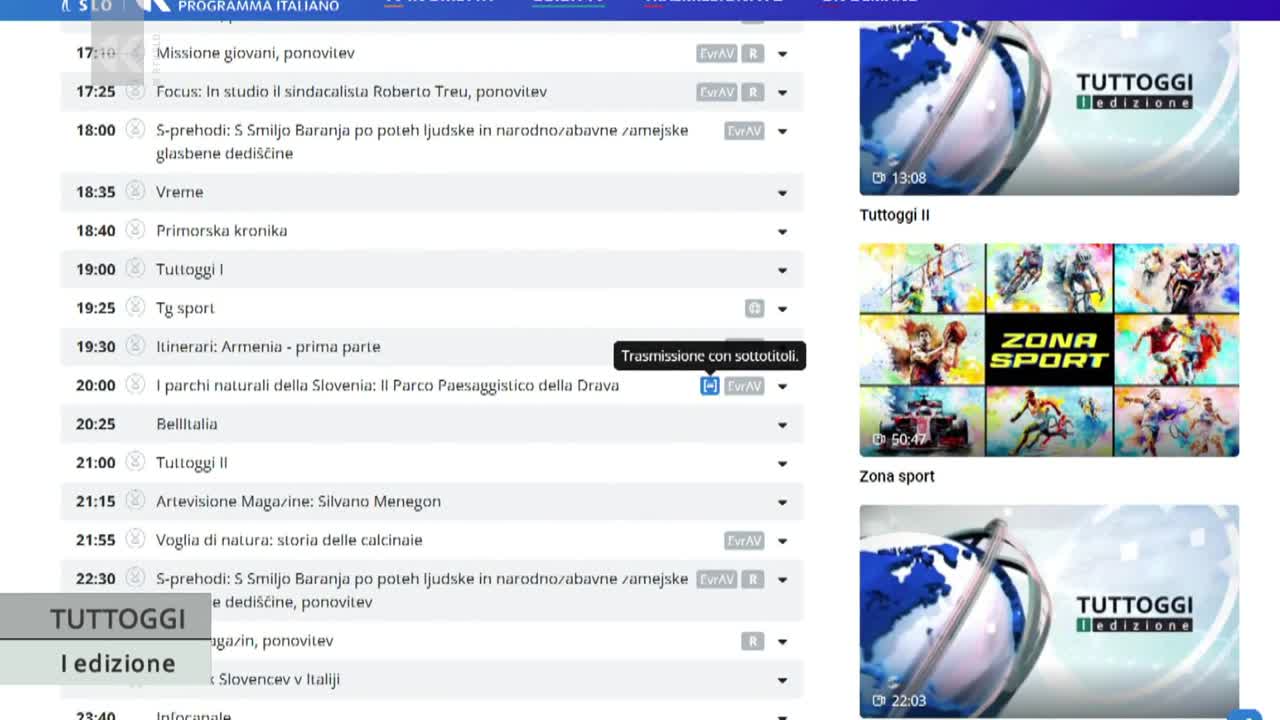Click the 'Tuttoggi II' schedule row title
This screenshot has width=1280, height=720.
click(191, 463)
